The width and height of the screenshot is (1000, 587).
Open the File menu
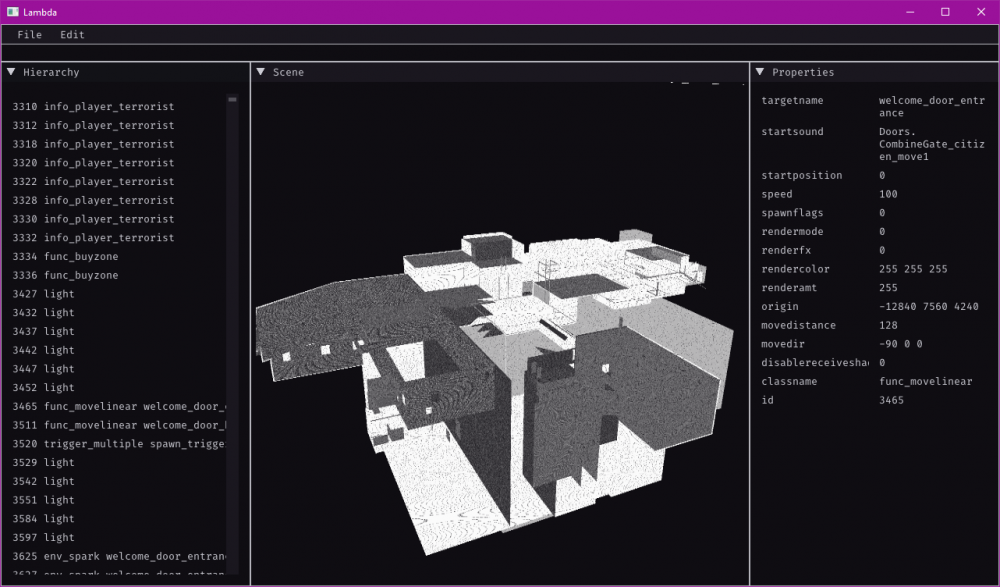point(29,35)
